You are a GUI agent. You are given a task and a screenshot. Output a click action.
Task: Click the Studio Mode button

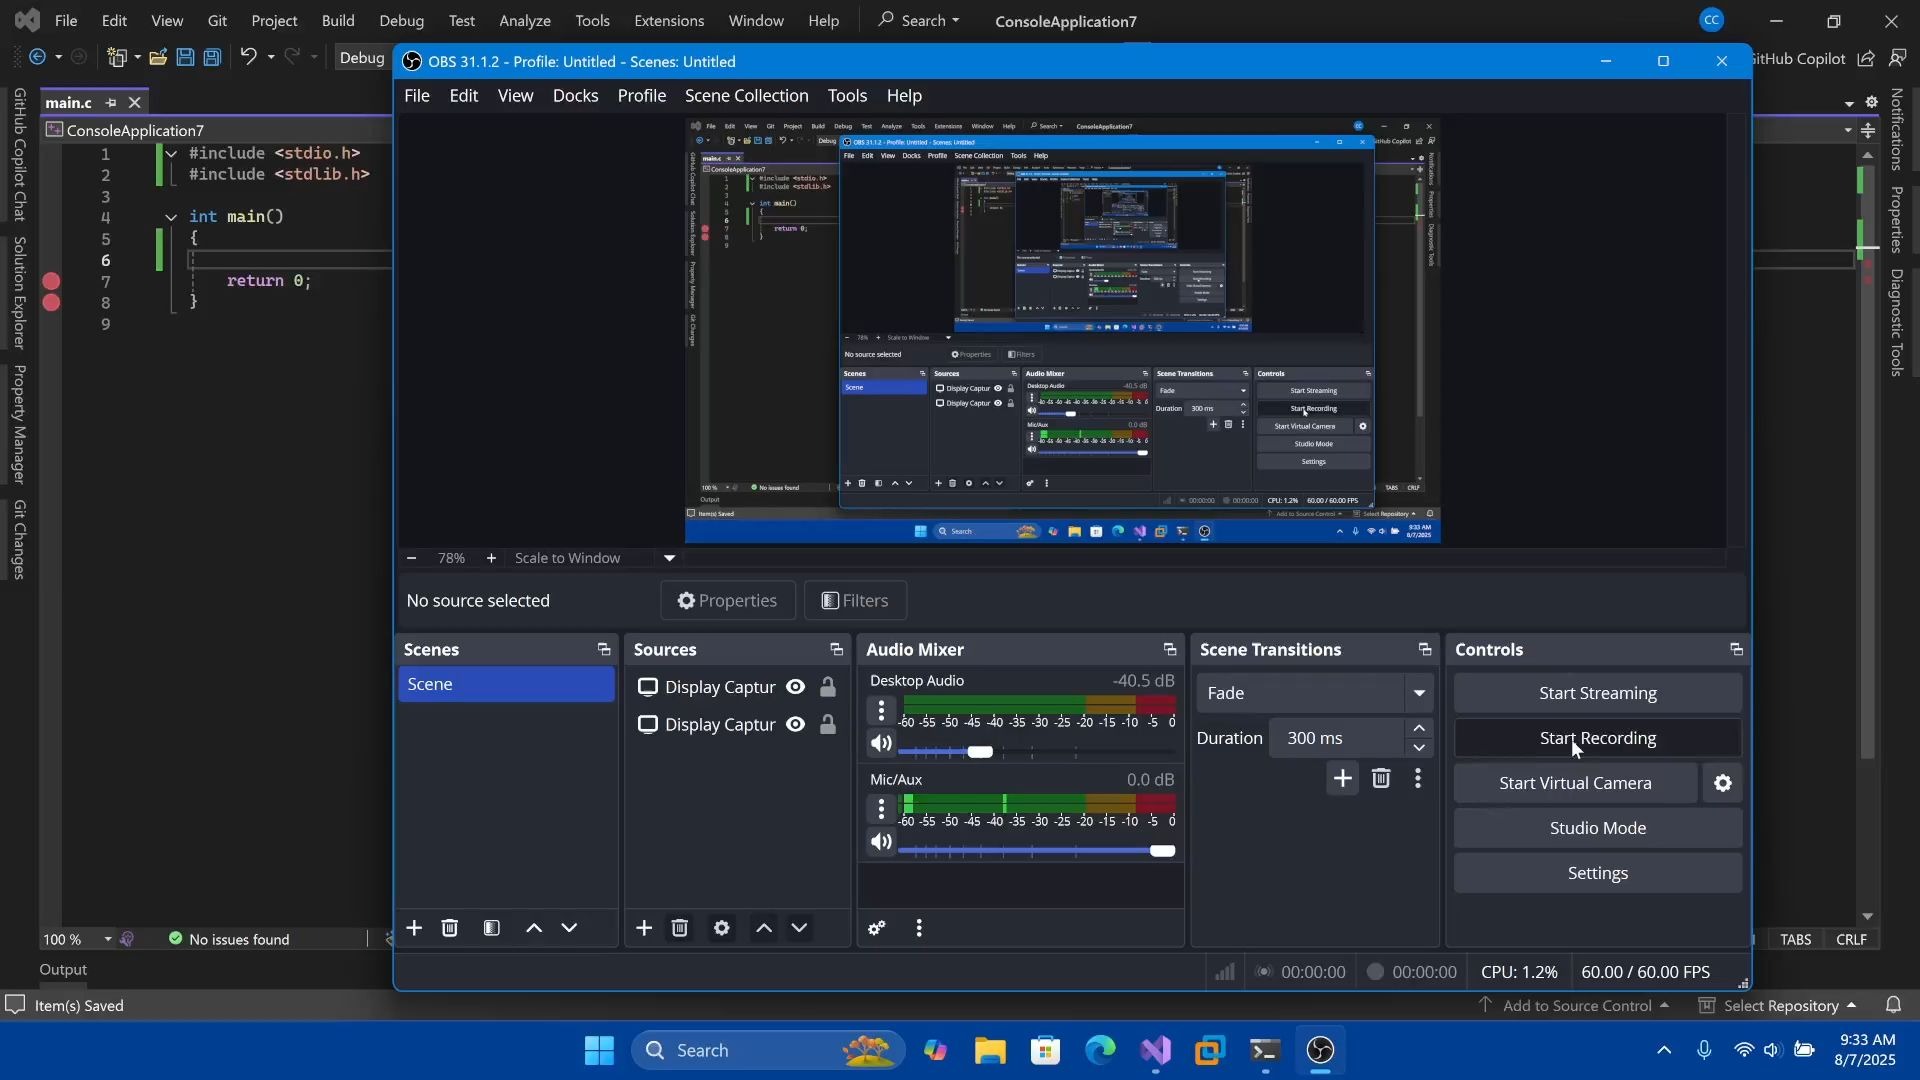(x=1597, y=828)
